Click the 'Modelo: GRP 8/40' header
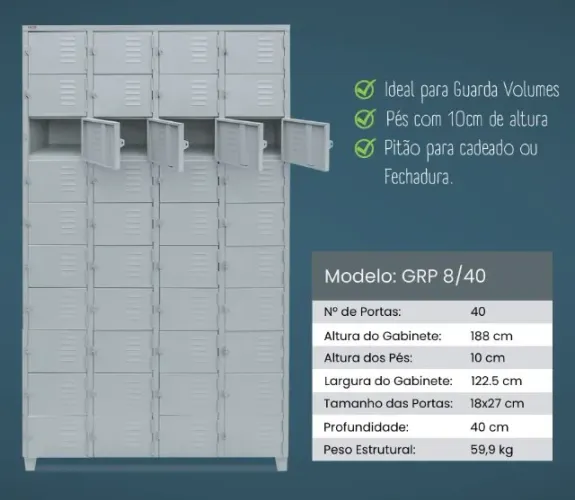575x500 pixels. [405, 276]
